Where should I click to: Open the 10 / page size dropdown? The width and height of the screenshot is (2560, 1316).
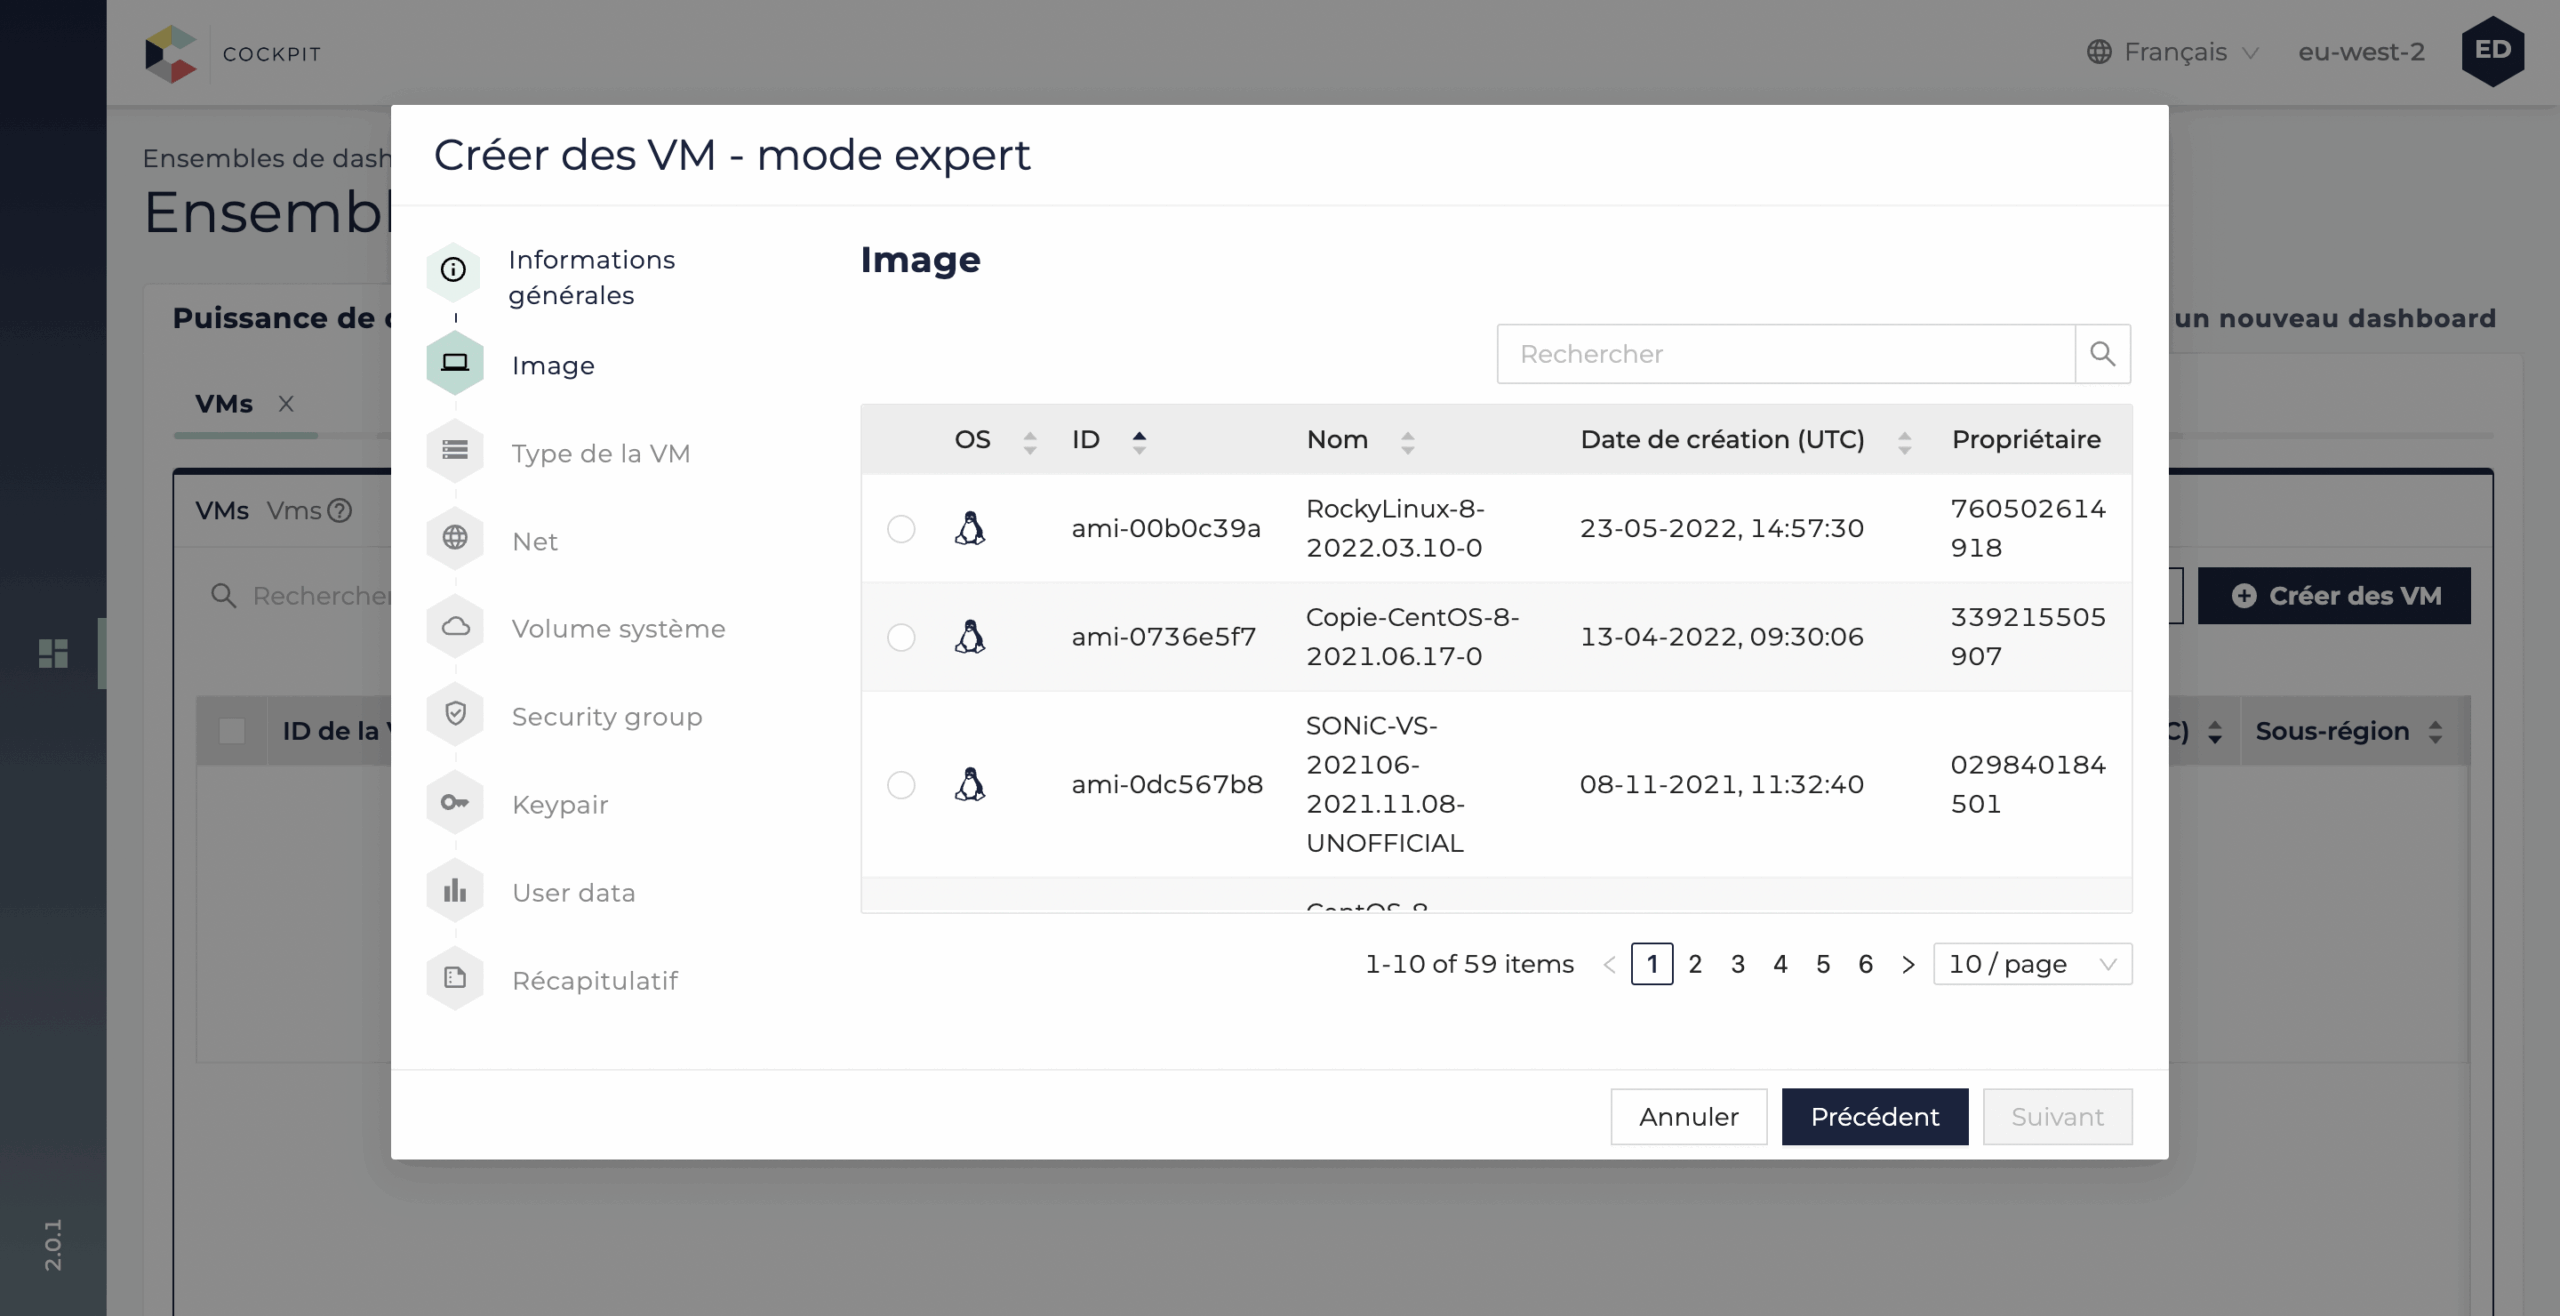pos(2031,964)
